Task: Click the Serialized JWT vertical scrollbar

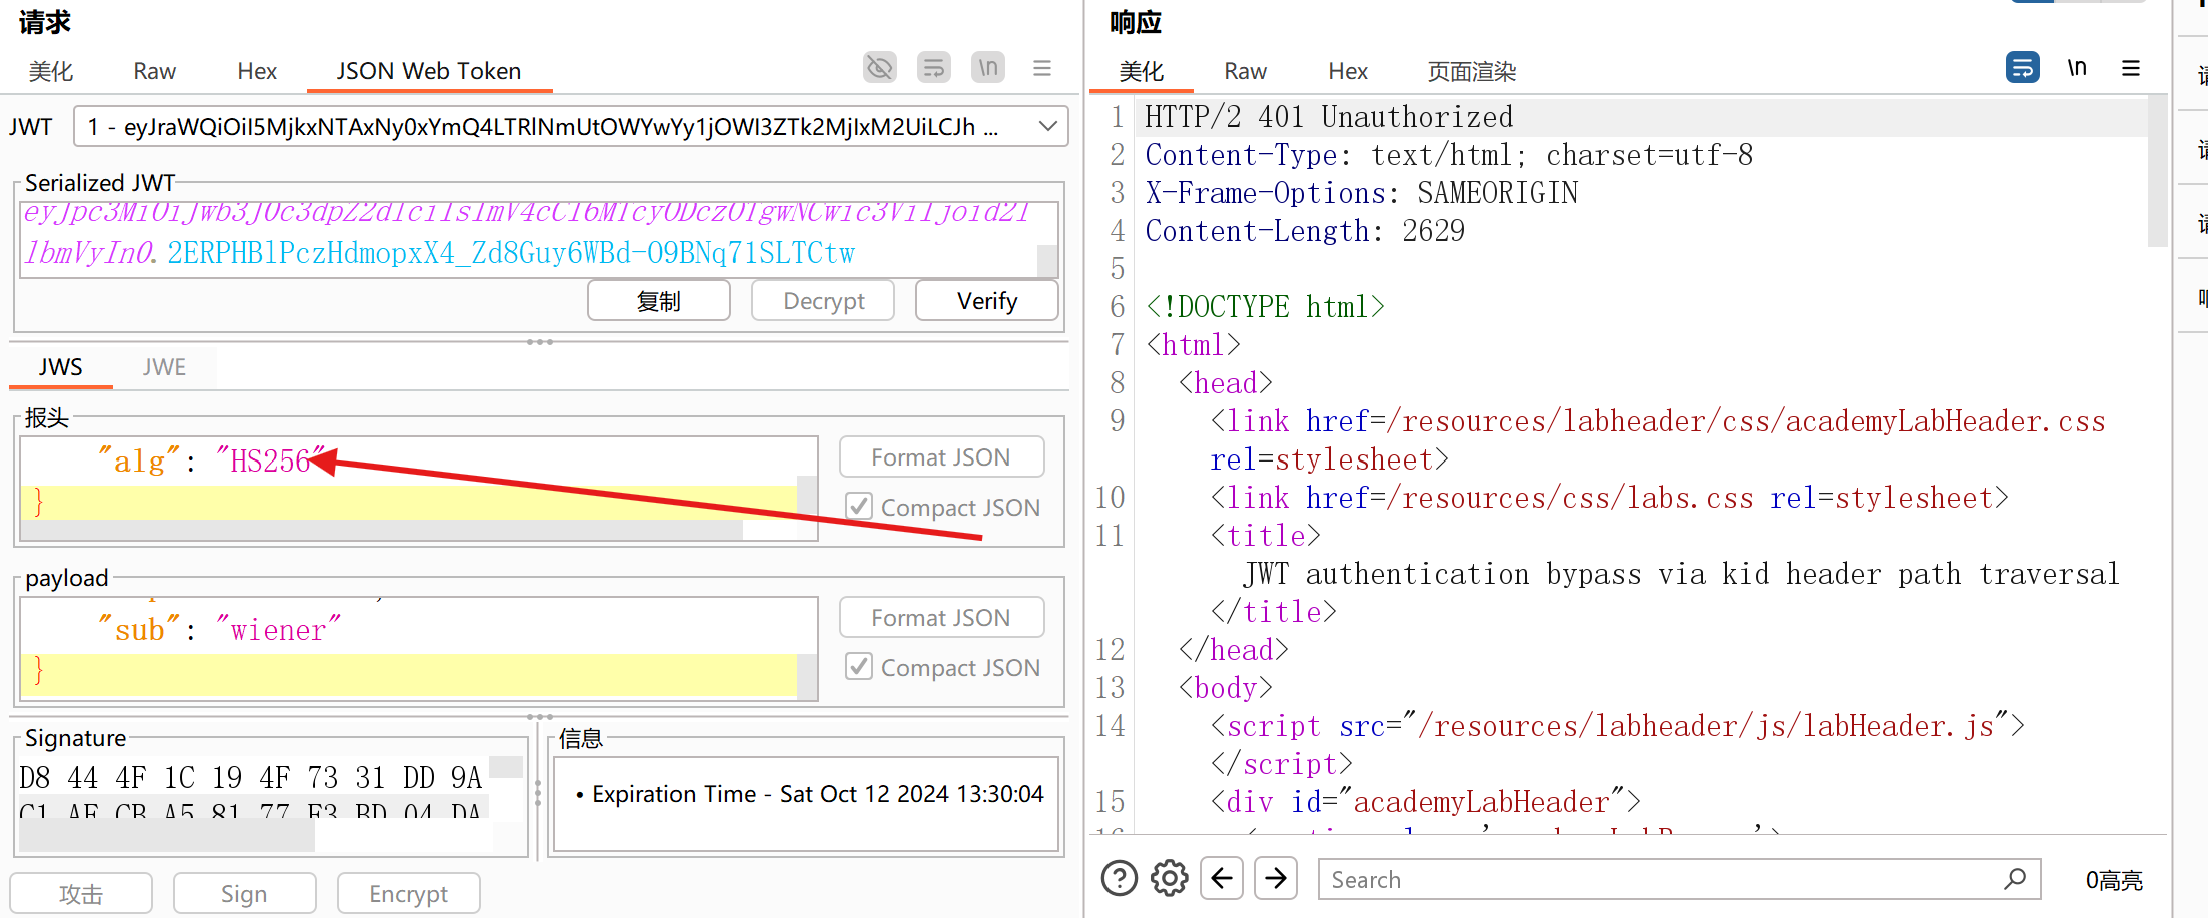Action: (x=1047, y=260)
